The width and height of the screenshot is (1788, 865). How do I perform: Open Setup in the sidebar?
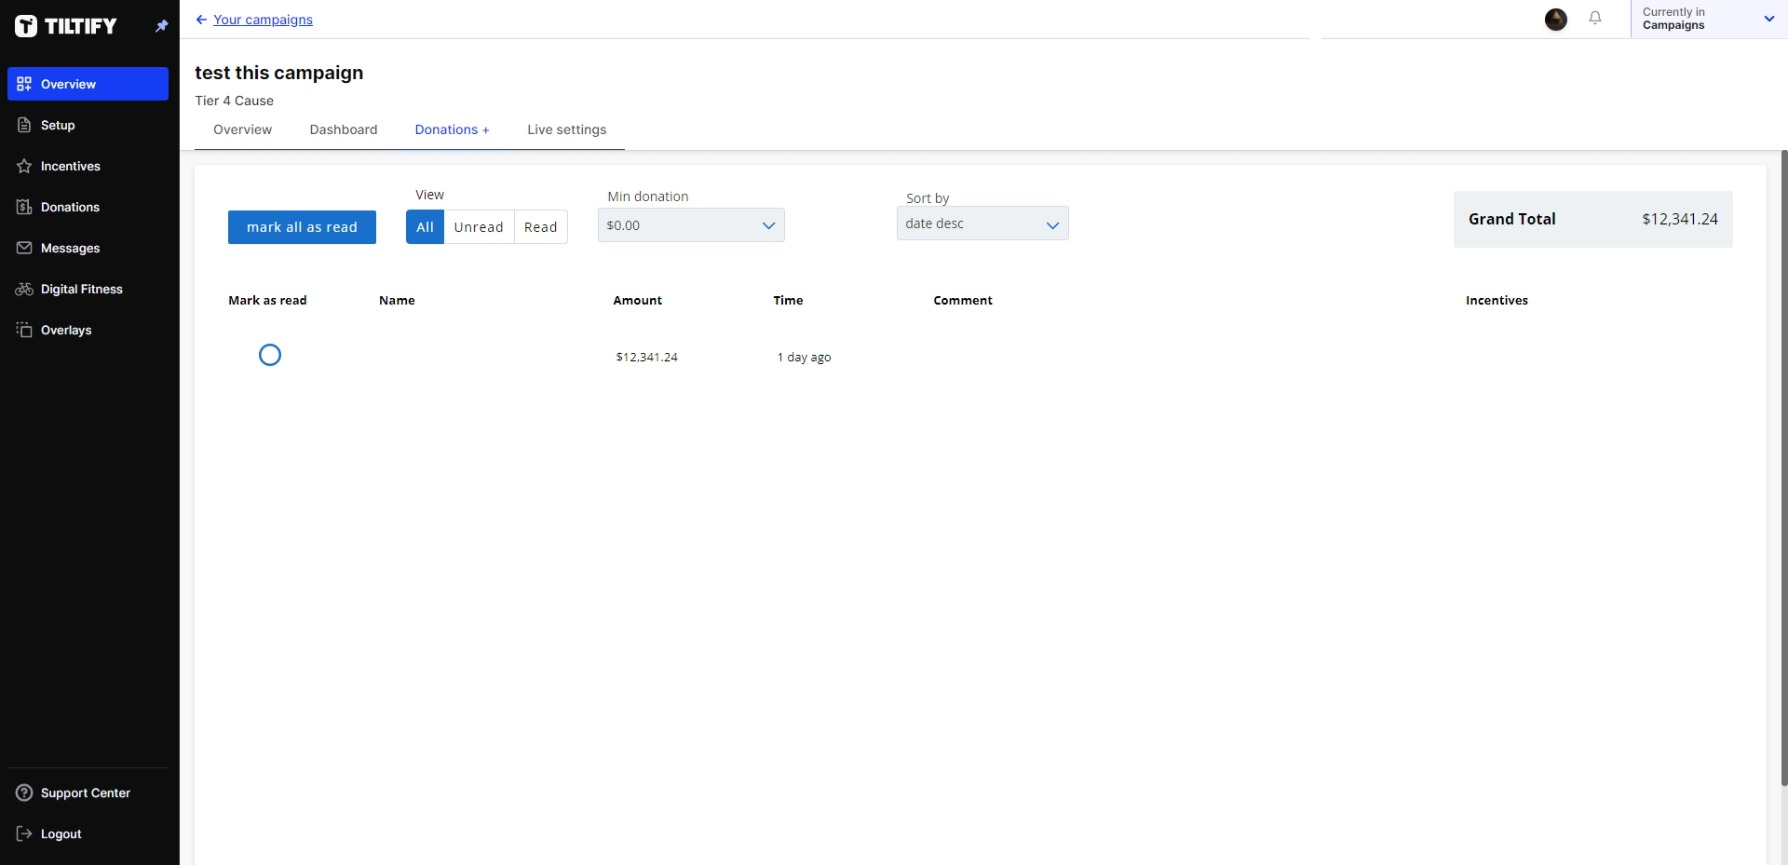pyautogui.click(x=88, y=125)
